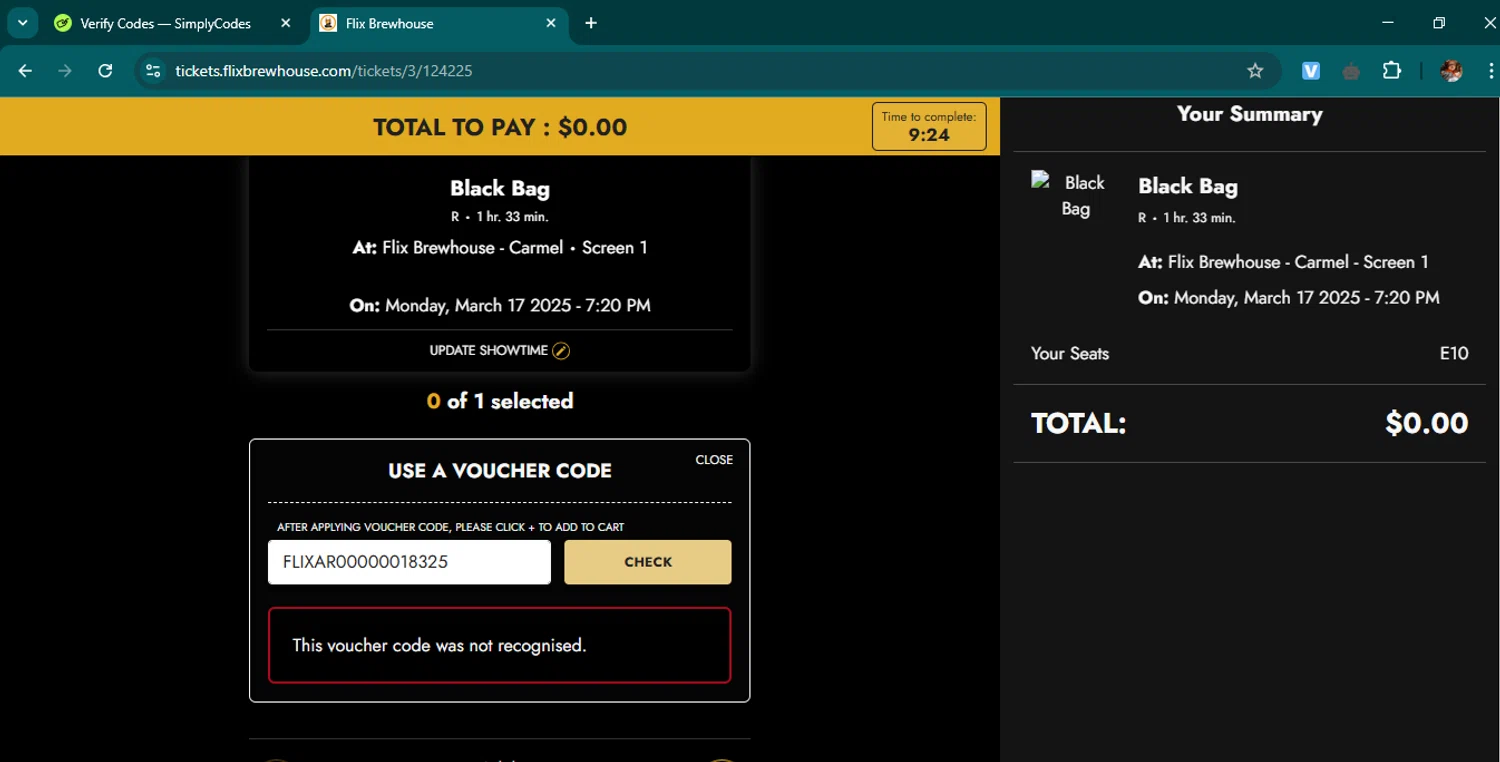1500x762 pixels.
Task: Click the pencil icon next to Update Showtime
Action: [561, 351]
